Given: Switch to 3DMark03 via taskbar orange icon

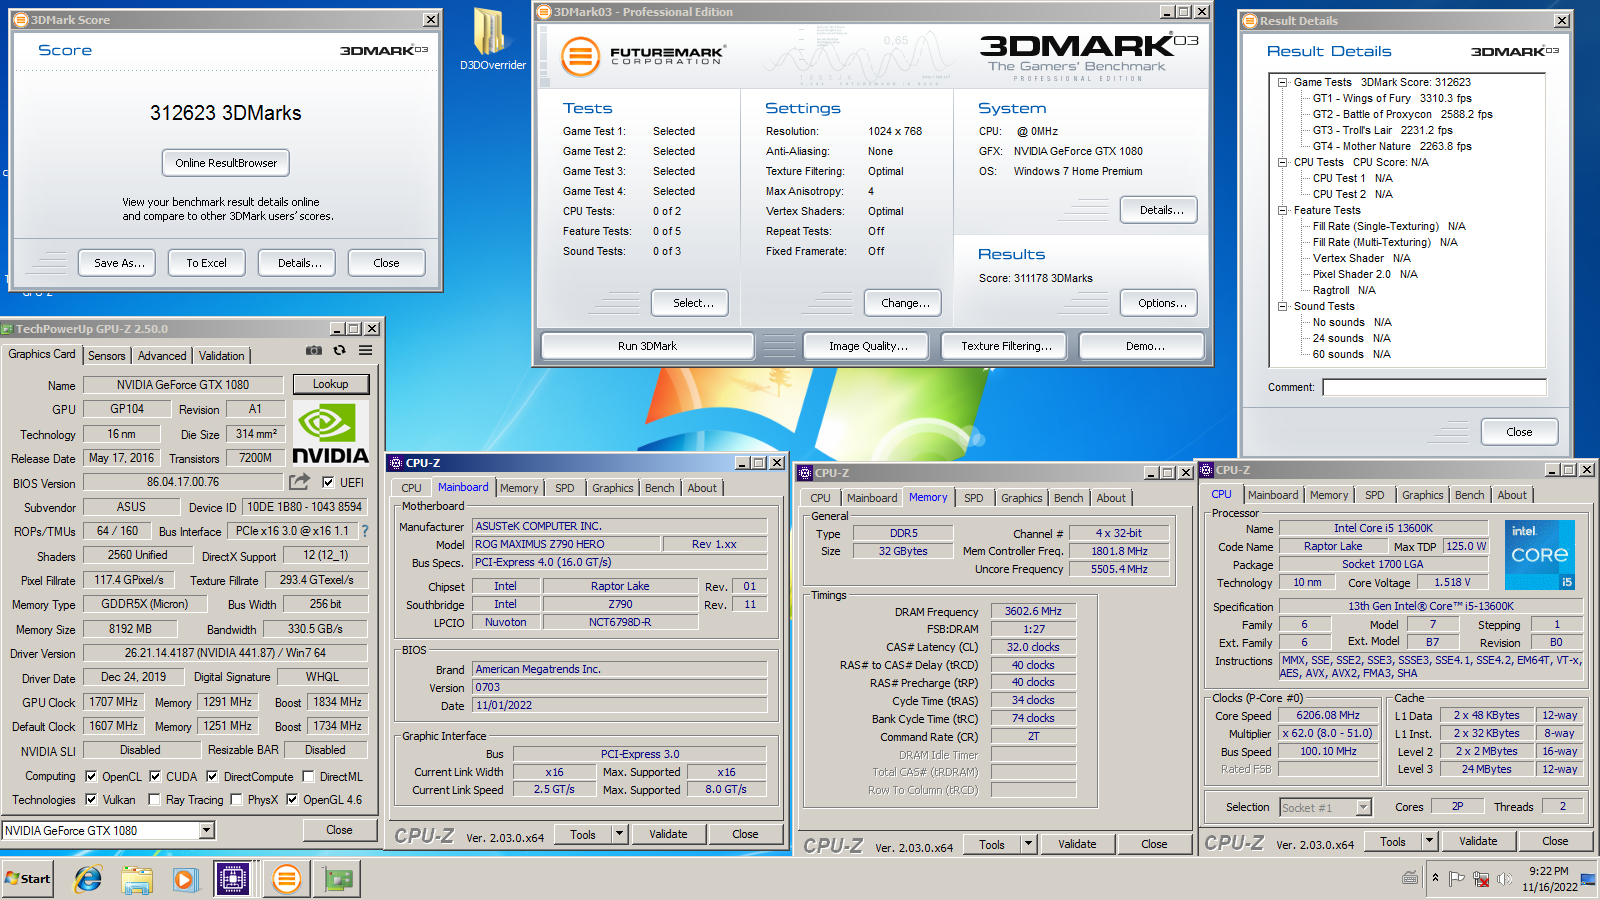Looking at the screenshot, I should 286,879.
